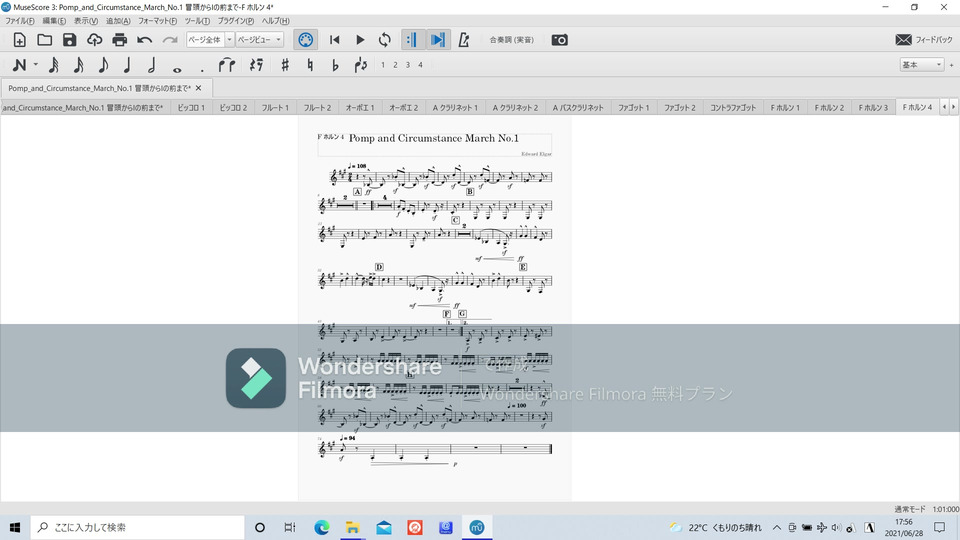The width and height of the screenshot is (960, 540).
Task: Open the 基本 workspace dropdown
Action: tap(921, 65)
